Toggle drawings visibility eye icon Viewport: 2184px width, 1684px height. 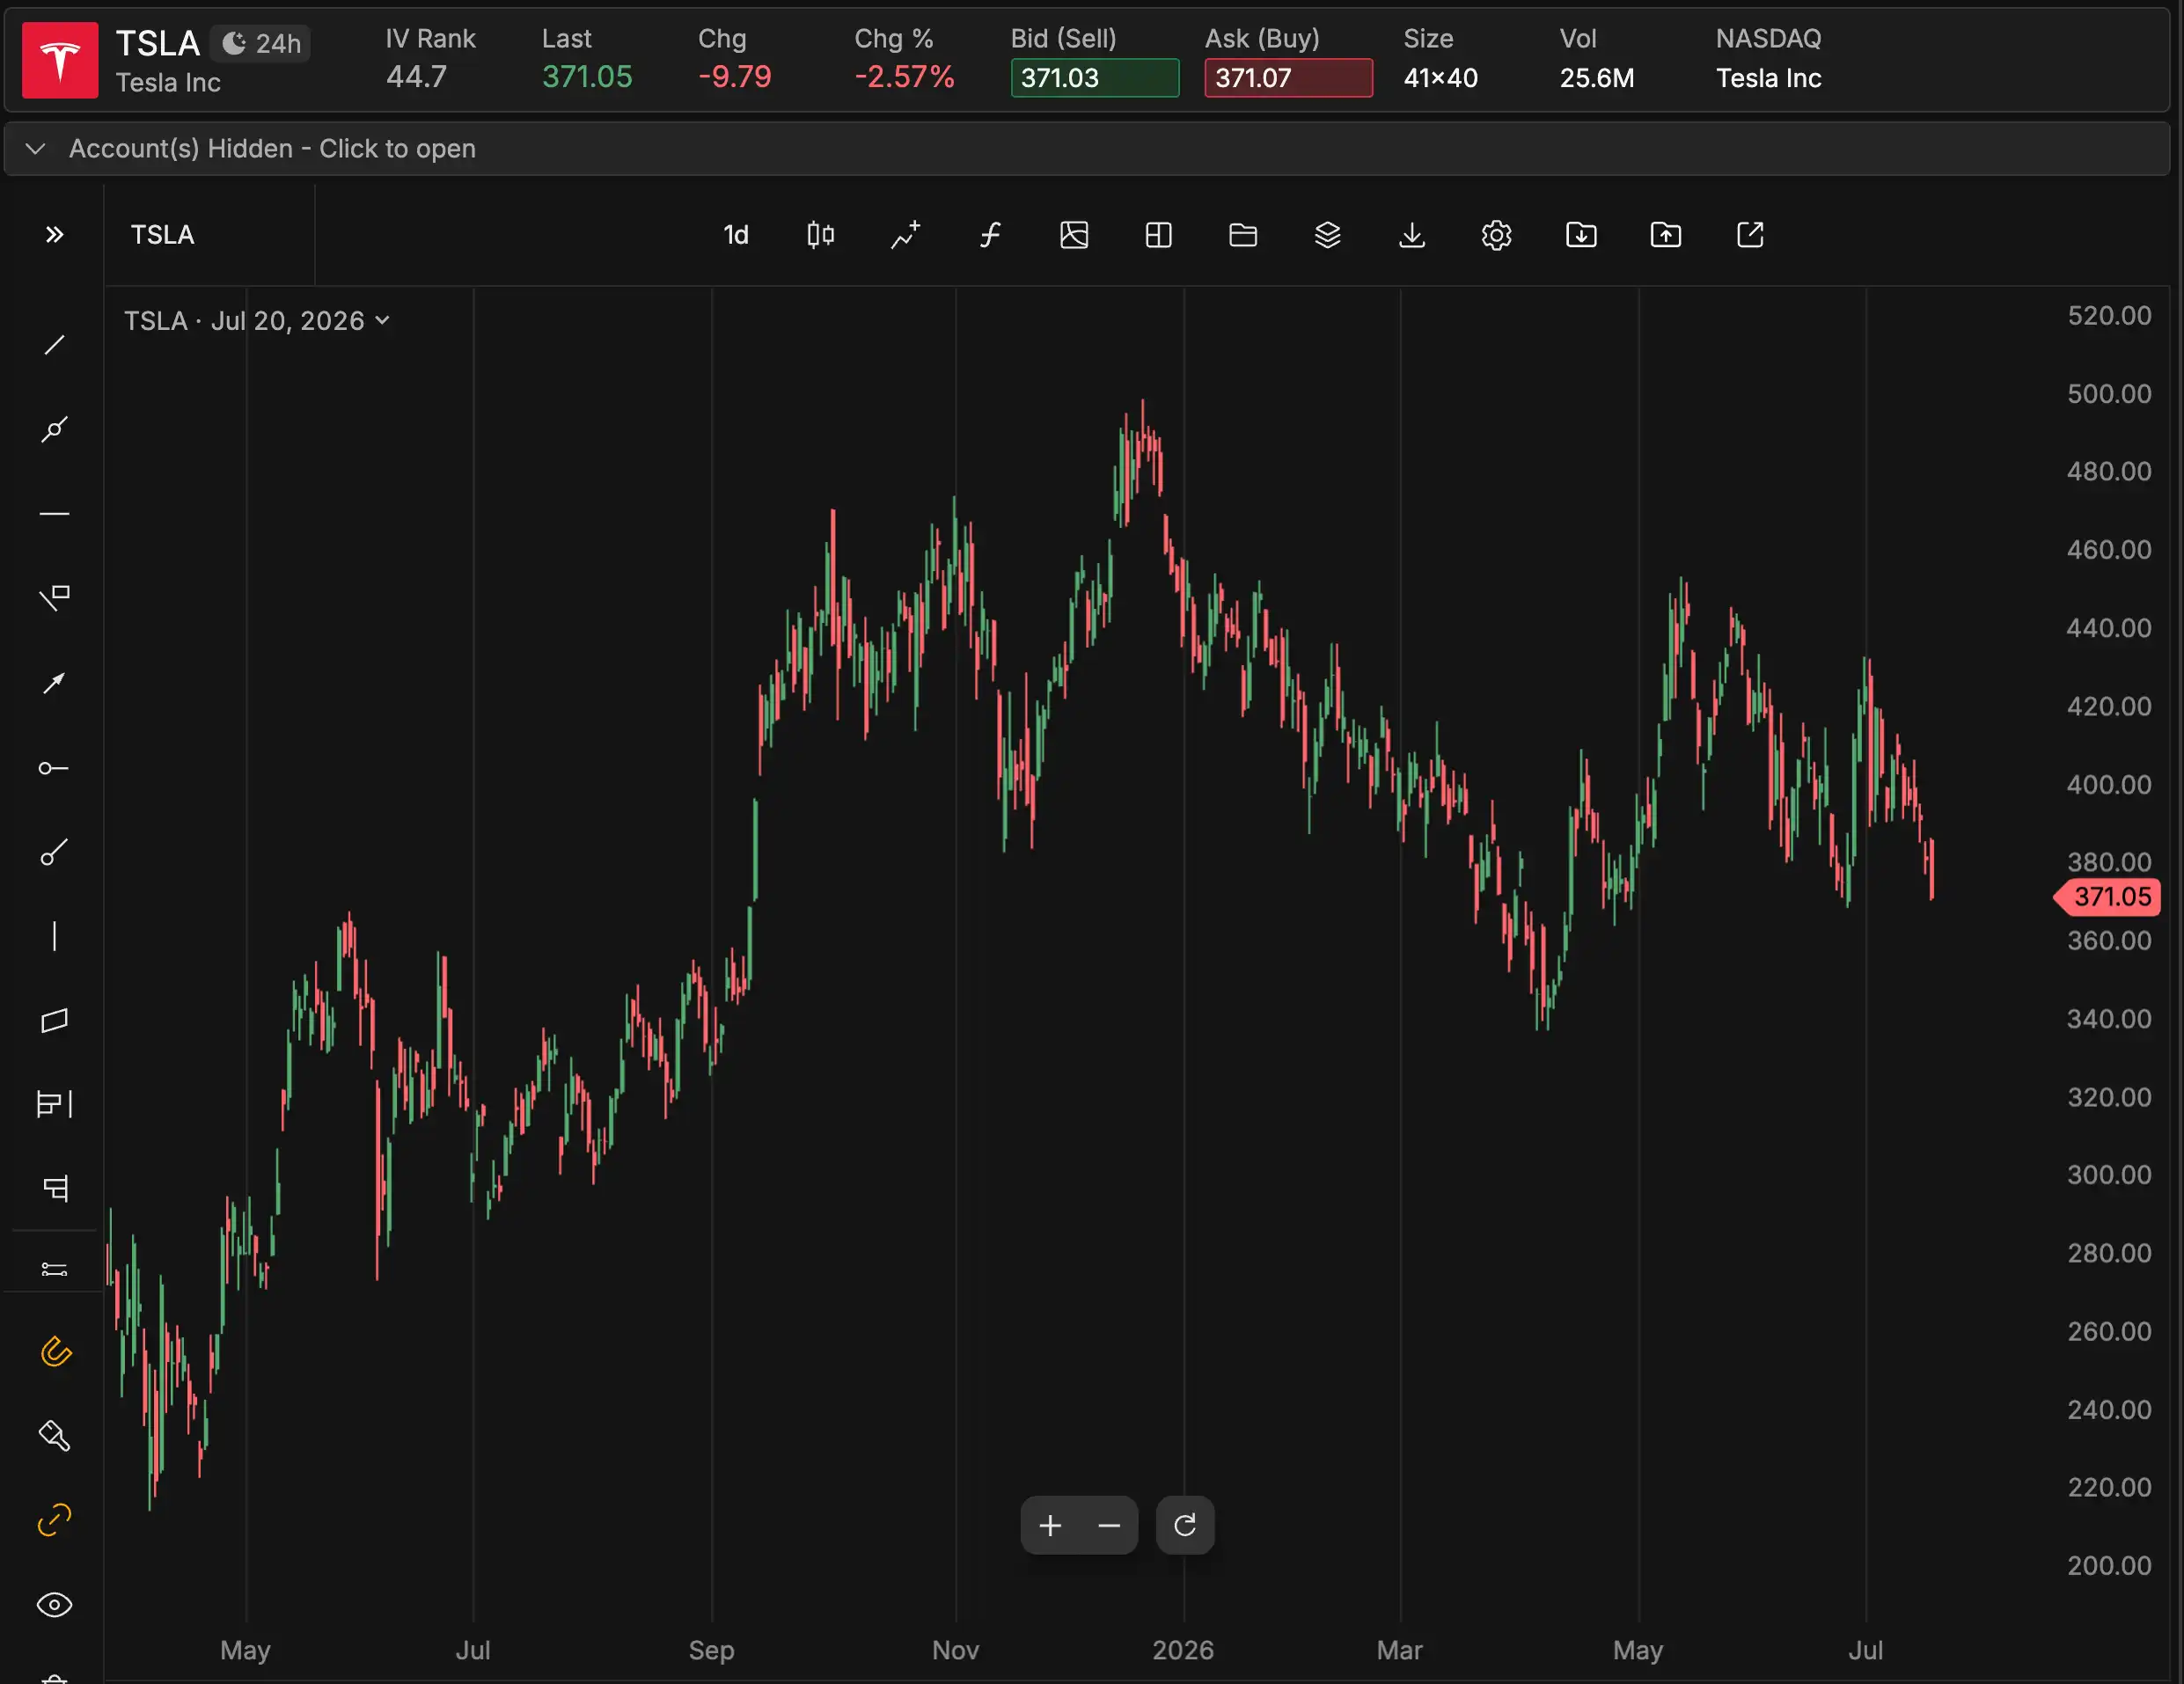pyautogui.click(x=54, y=1605)
